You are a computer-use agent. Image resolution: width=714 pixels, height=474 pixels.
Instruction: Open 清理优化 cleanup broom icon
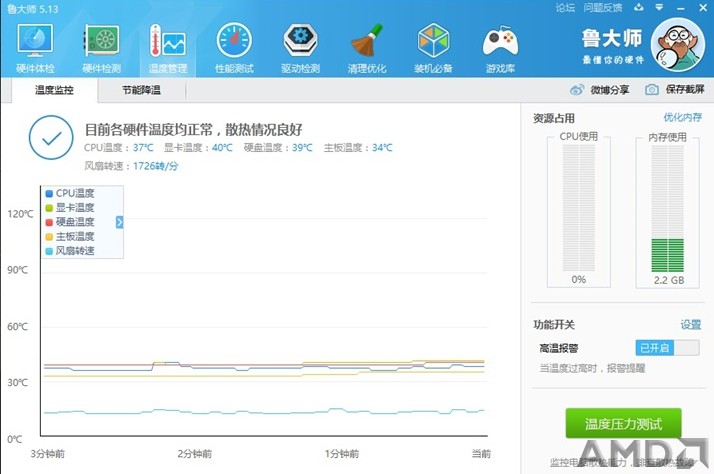pos(367,49)
